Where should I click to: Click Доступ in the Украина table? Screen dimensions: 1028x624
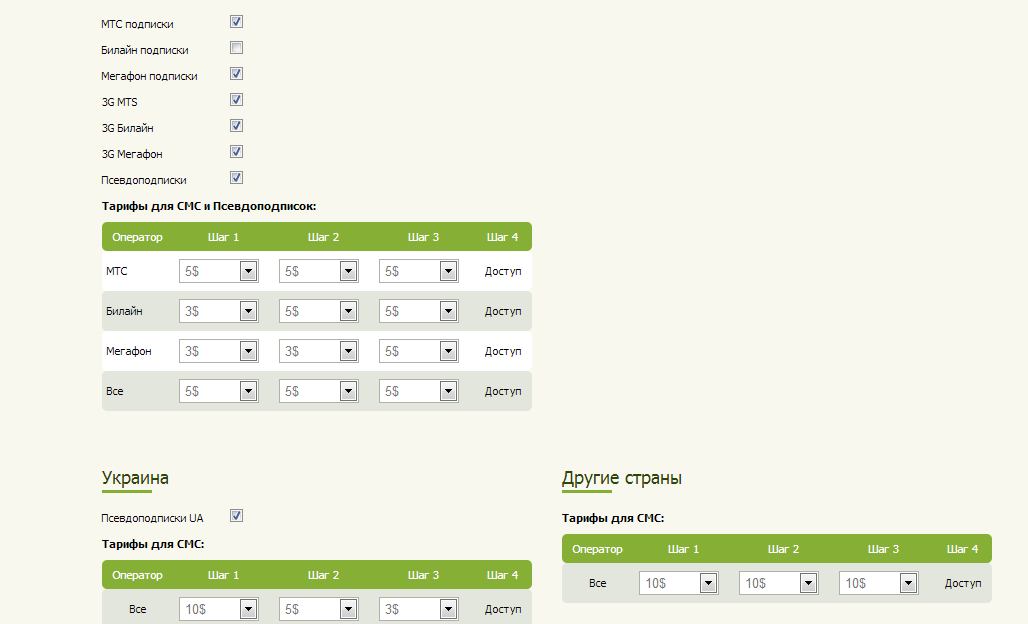pos(503,610)
